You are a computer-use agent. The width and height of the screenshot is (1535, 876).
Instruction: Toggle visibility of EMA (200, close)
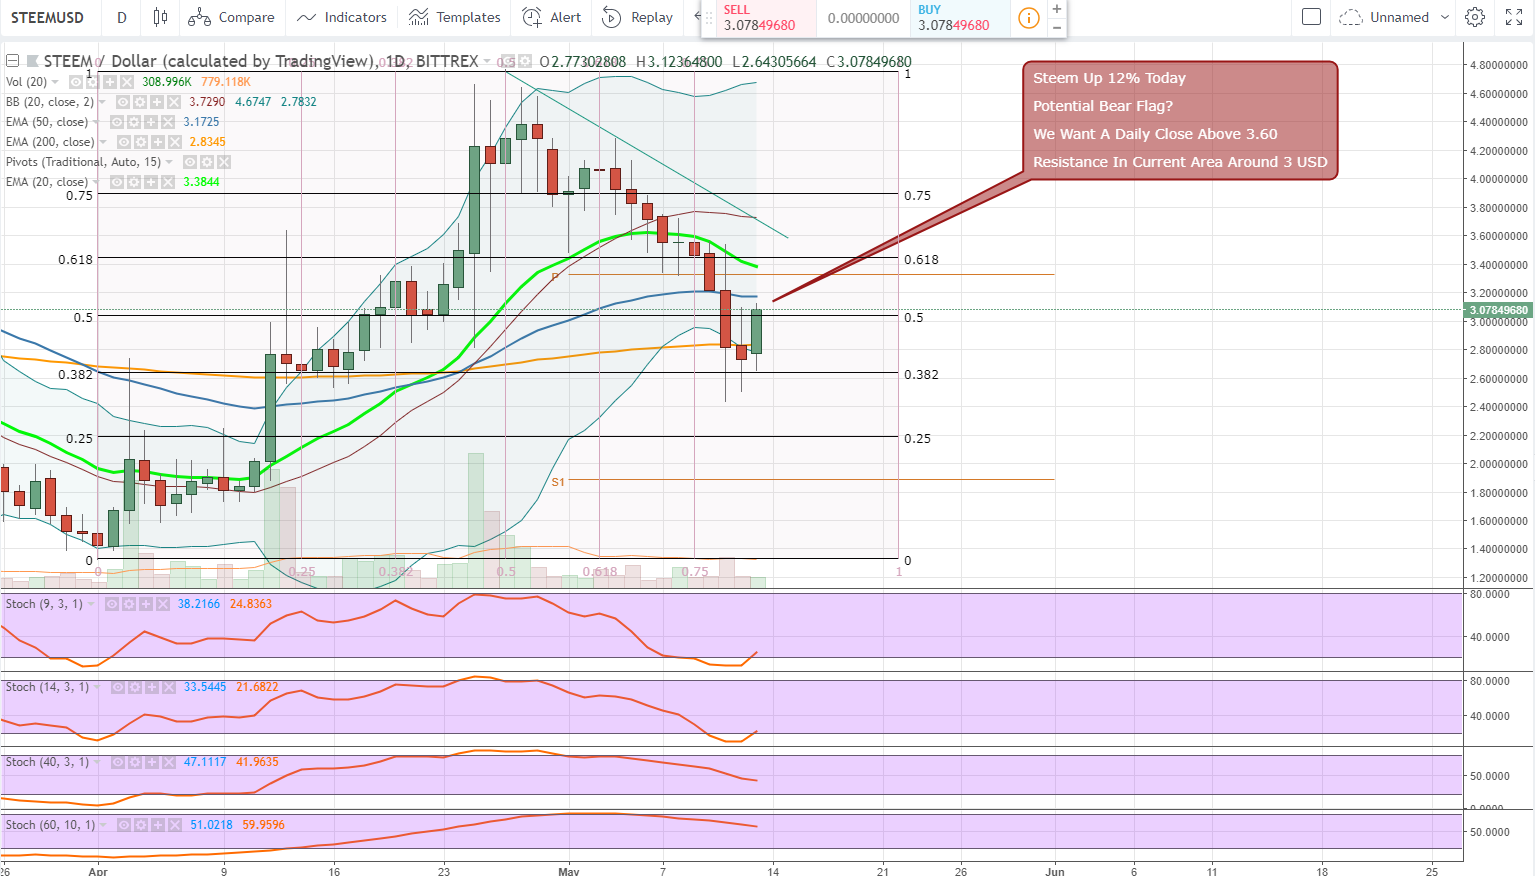(123, 142)
